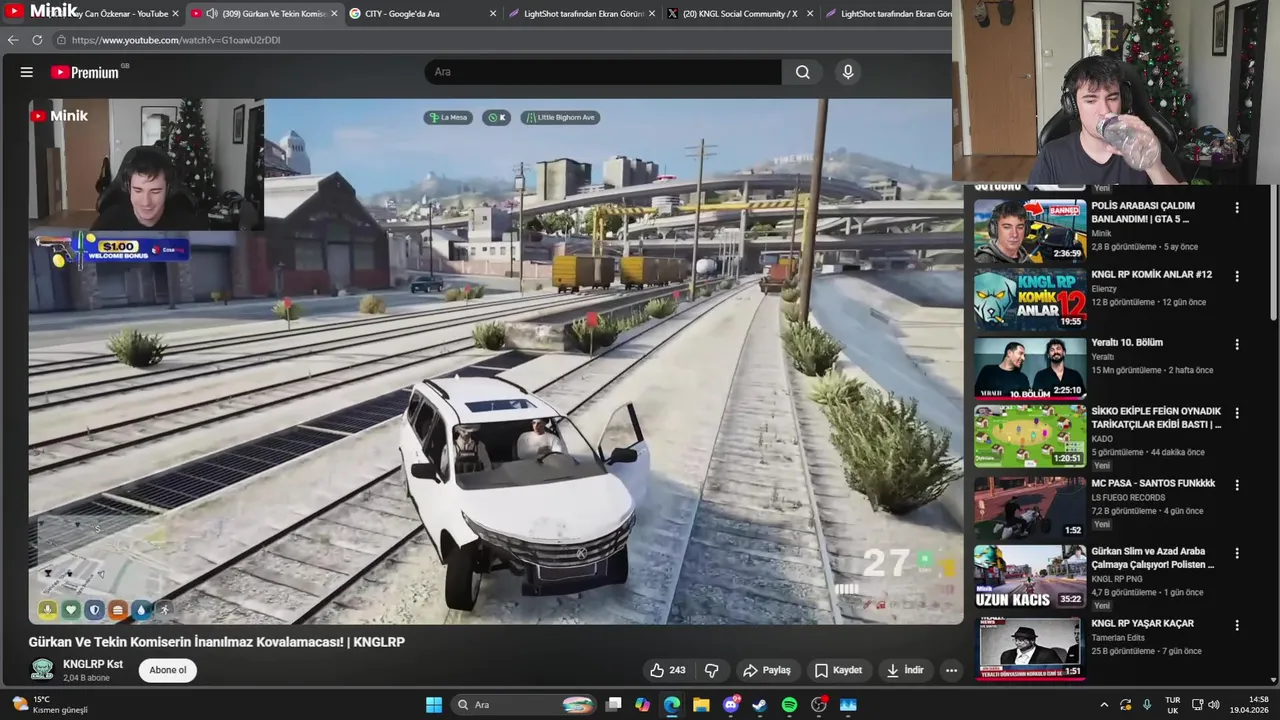
Task: Open 'SİKKO EKİPLE FEİGN OYNADIK' video title
Action: click(x=1156, y=417)
